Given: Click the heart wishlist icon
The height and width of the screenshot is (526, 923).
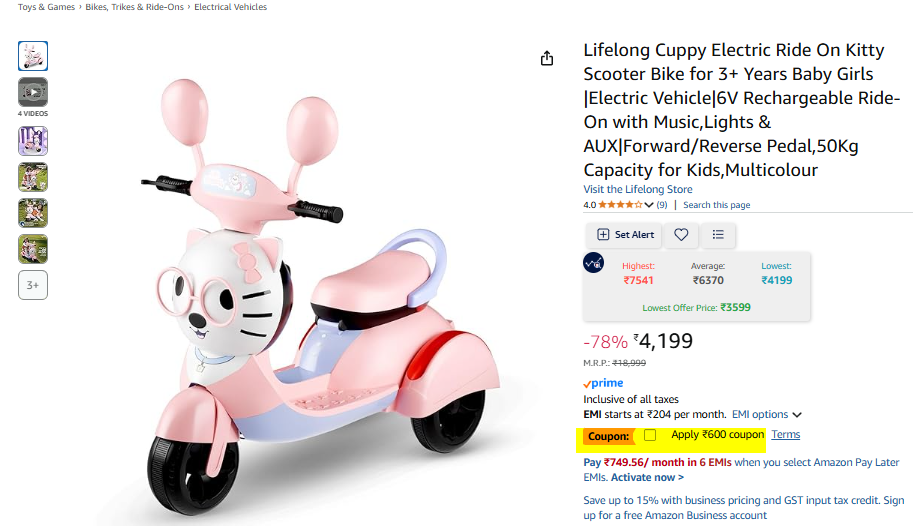Looking at the screenshot, I should click(681, 234).
